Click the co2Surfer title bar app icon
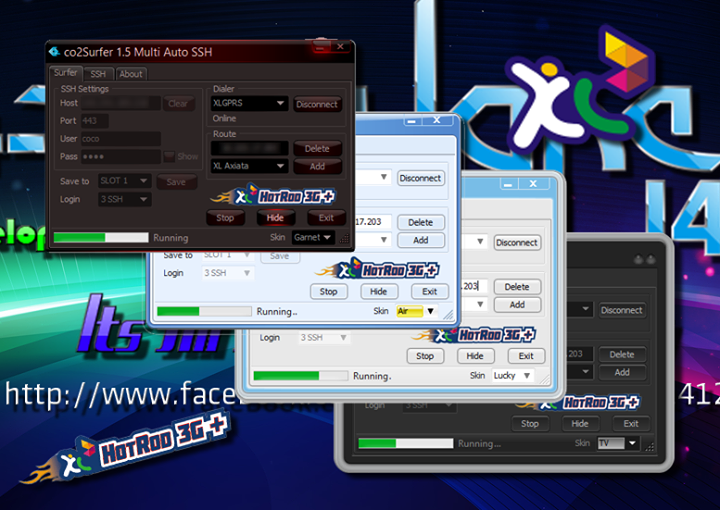This screenshot has height=510, width=720. [x=54, y=51]
